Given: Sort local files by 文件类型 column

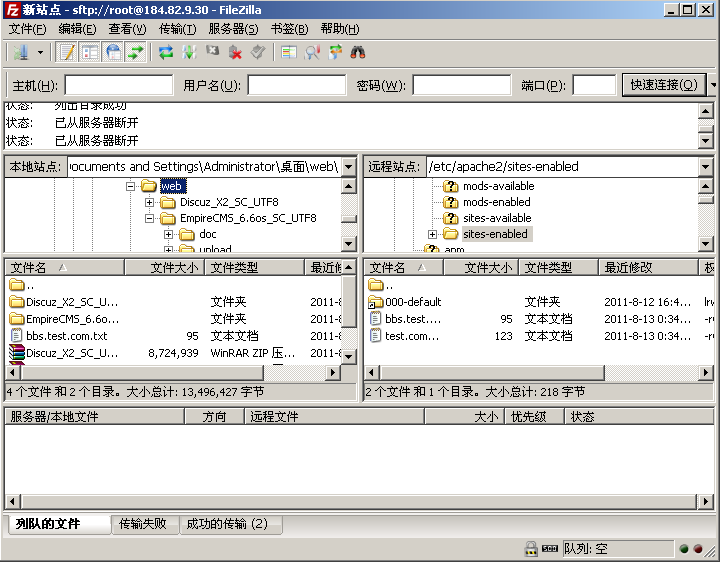Looking at the screenshot, I should coord(254,267).
